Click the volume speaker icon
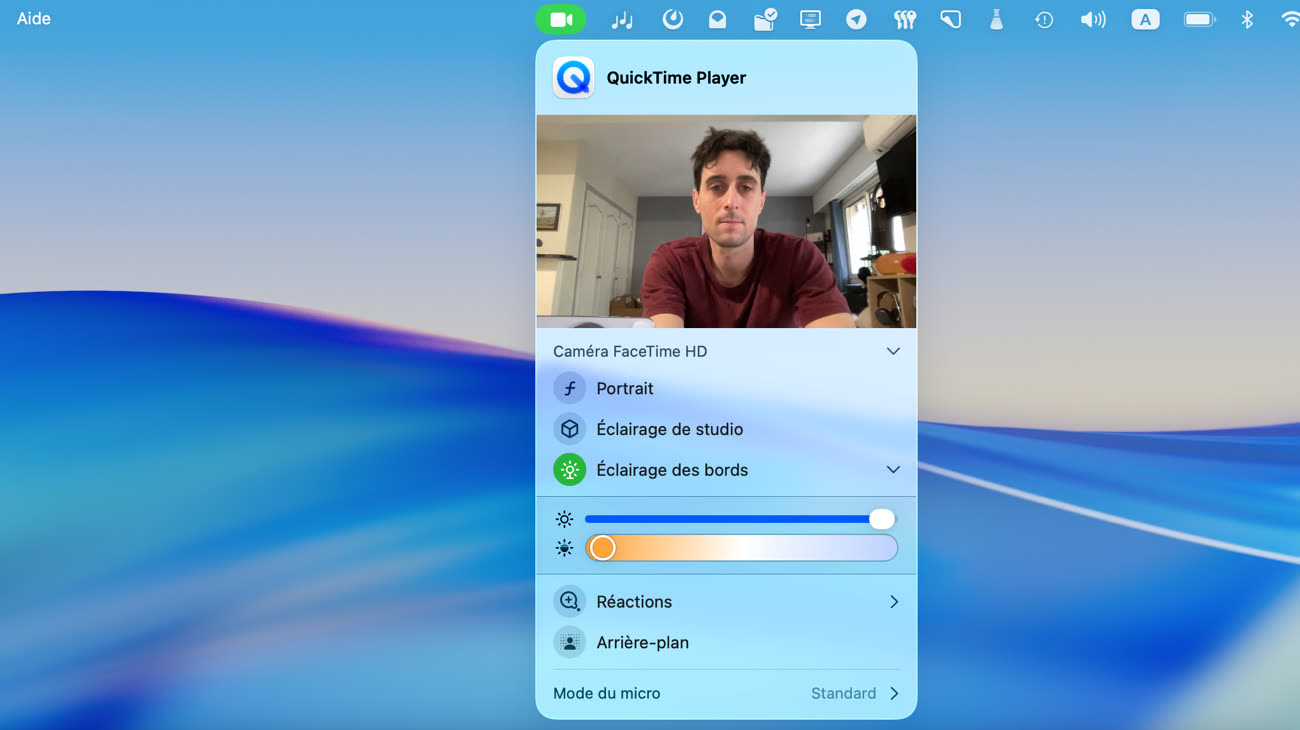 1092,20
